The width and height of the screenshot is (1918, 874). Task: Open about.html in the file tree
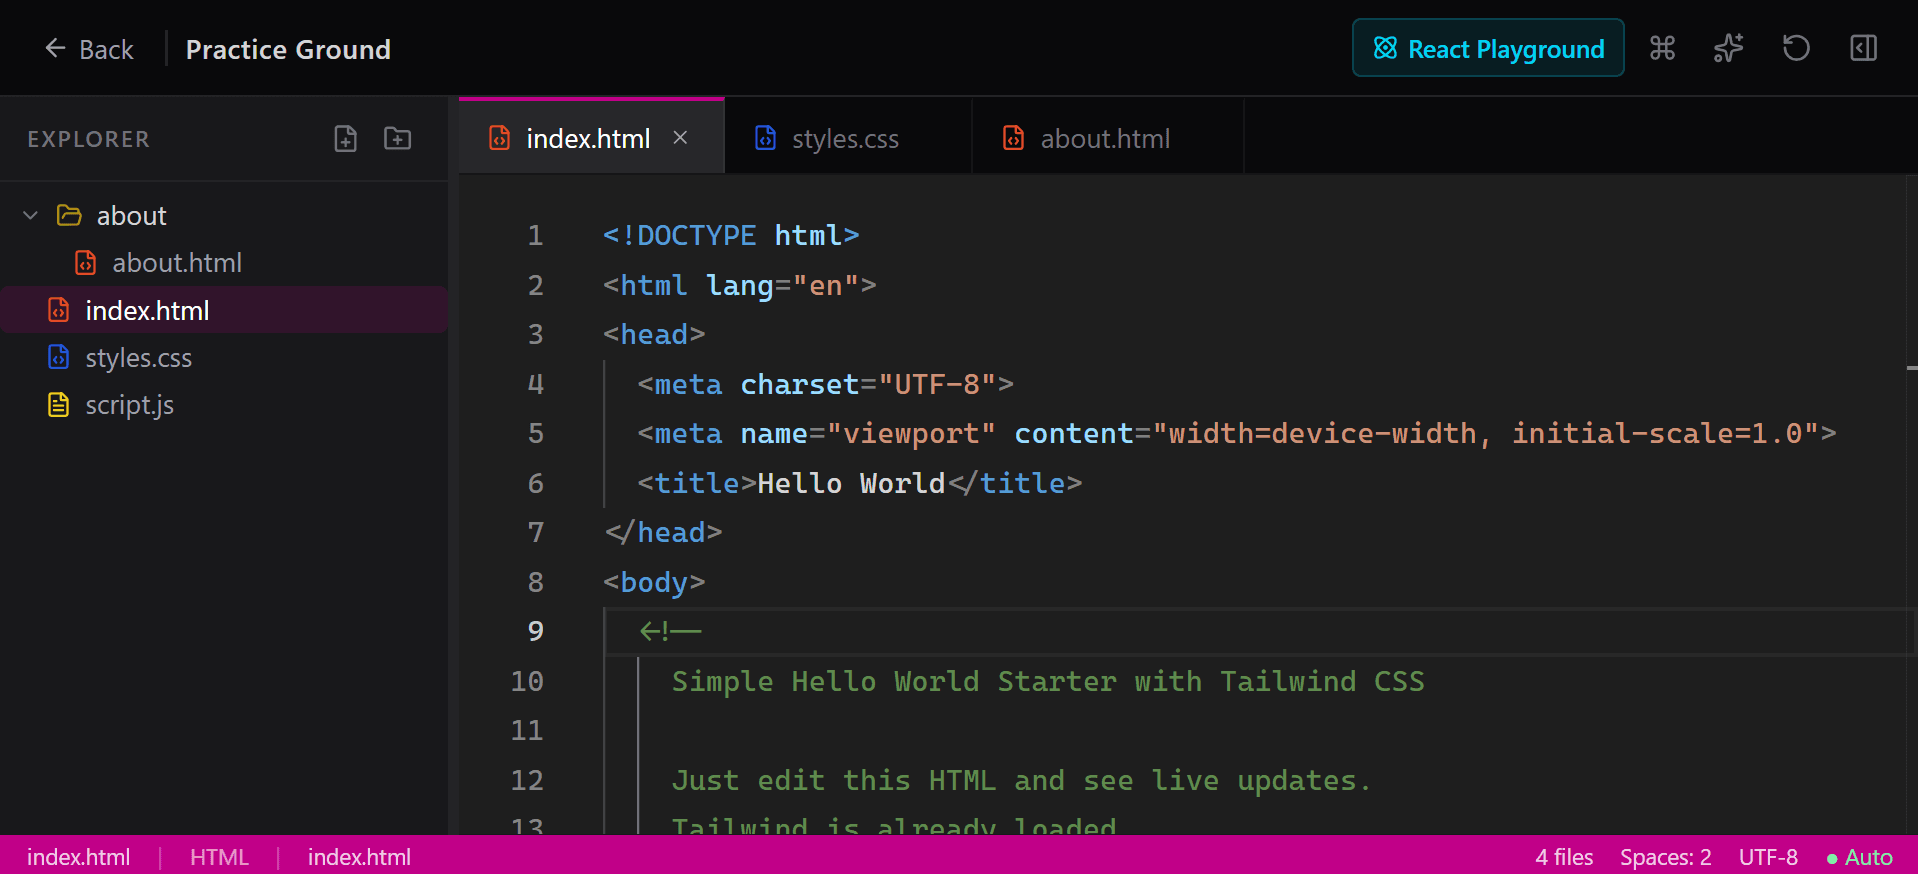point(177,263)
